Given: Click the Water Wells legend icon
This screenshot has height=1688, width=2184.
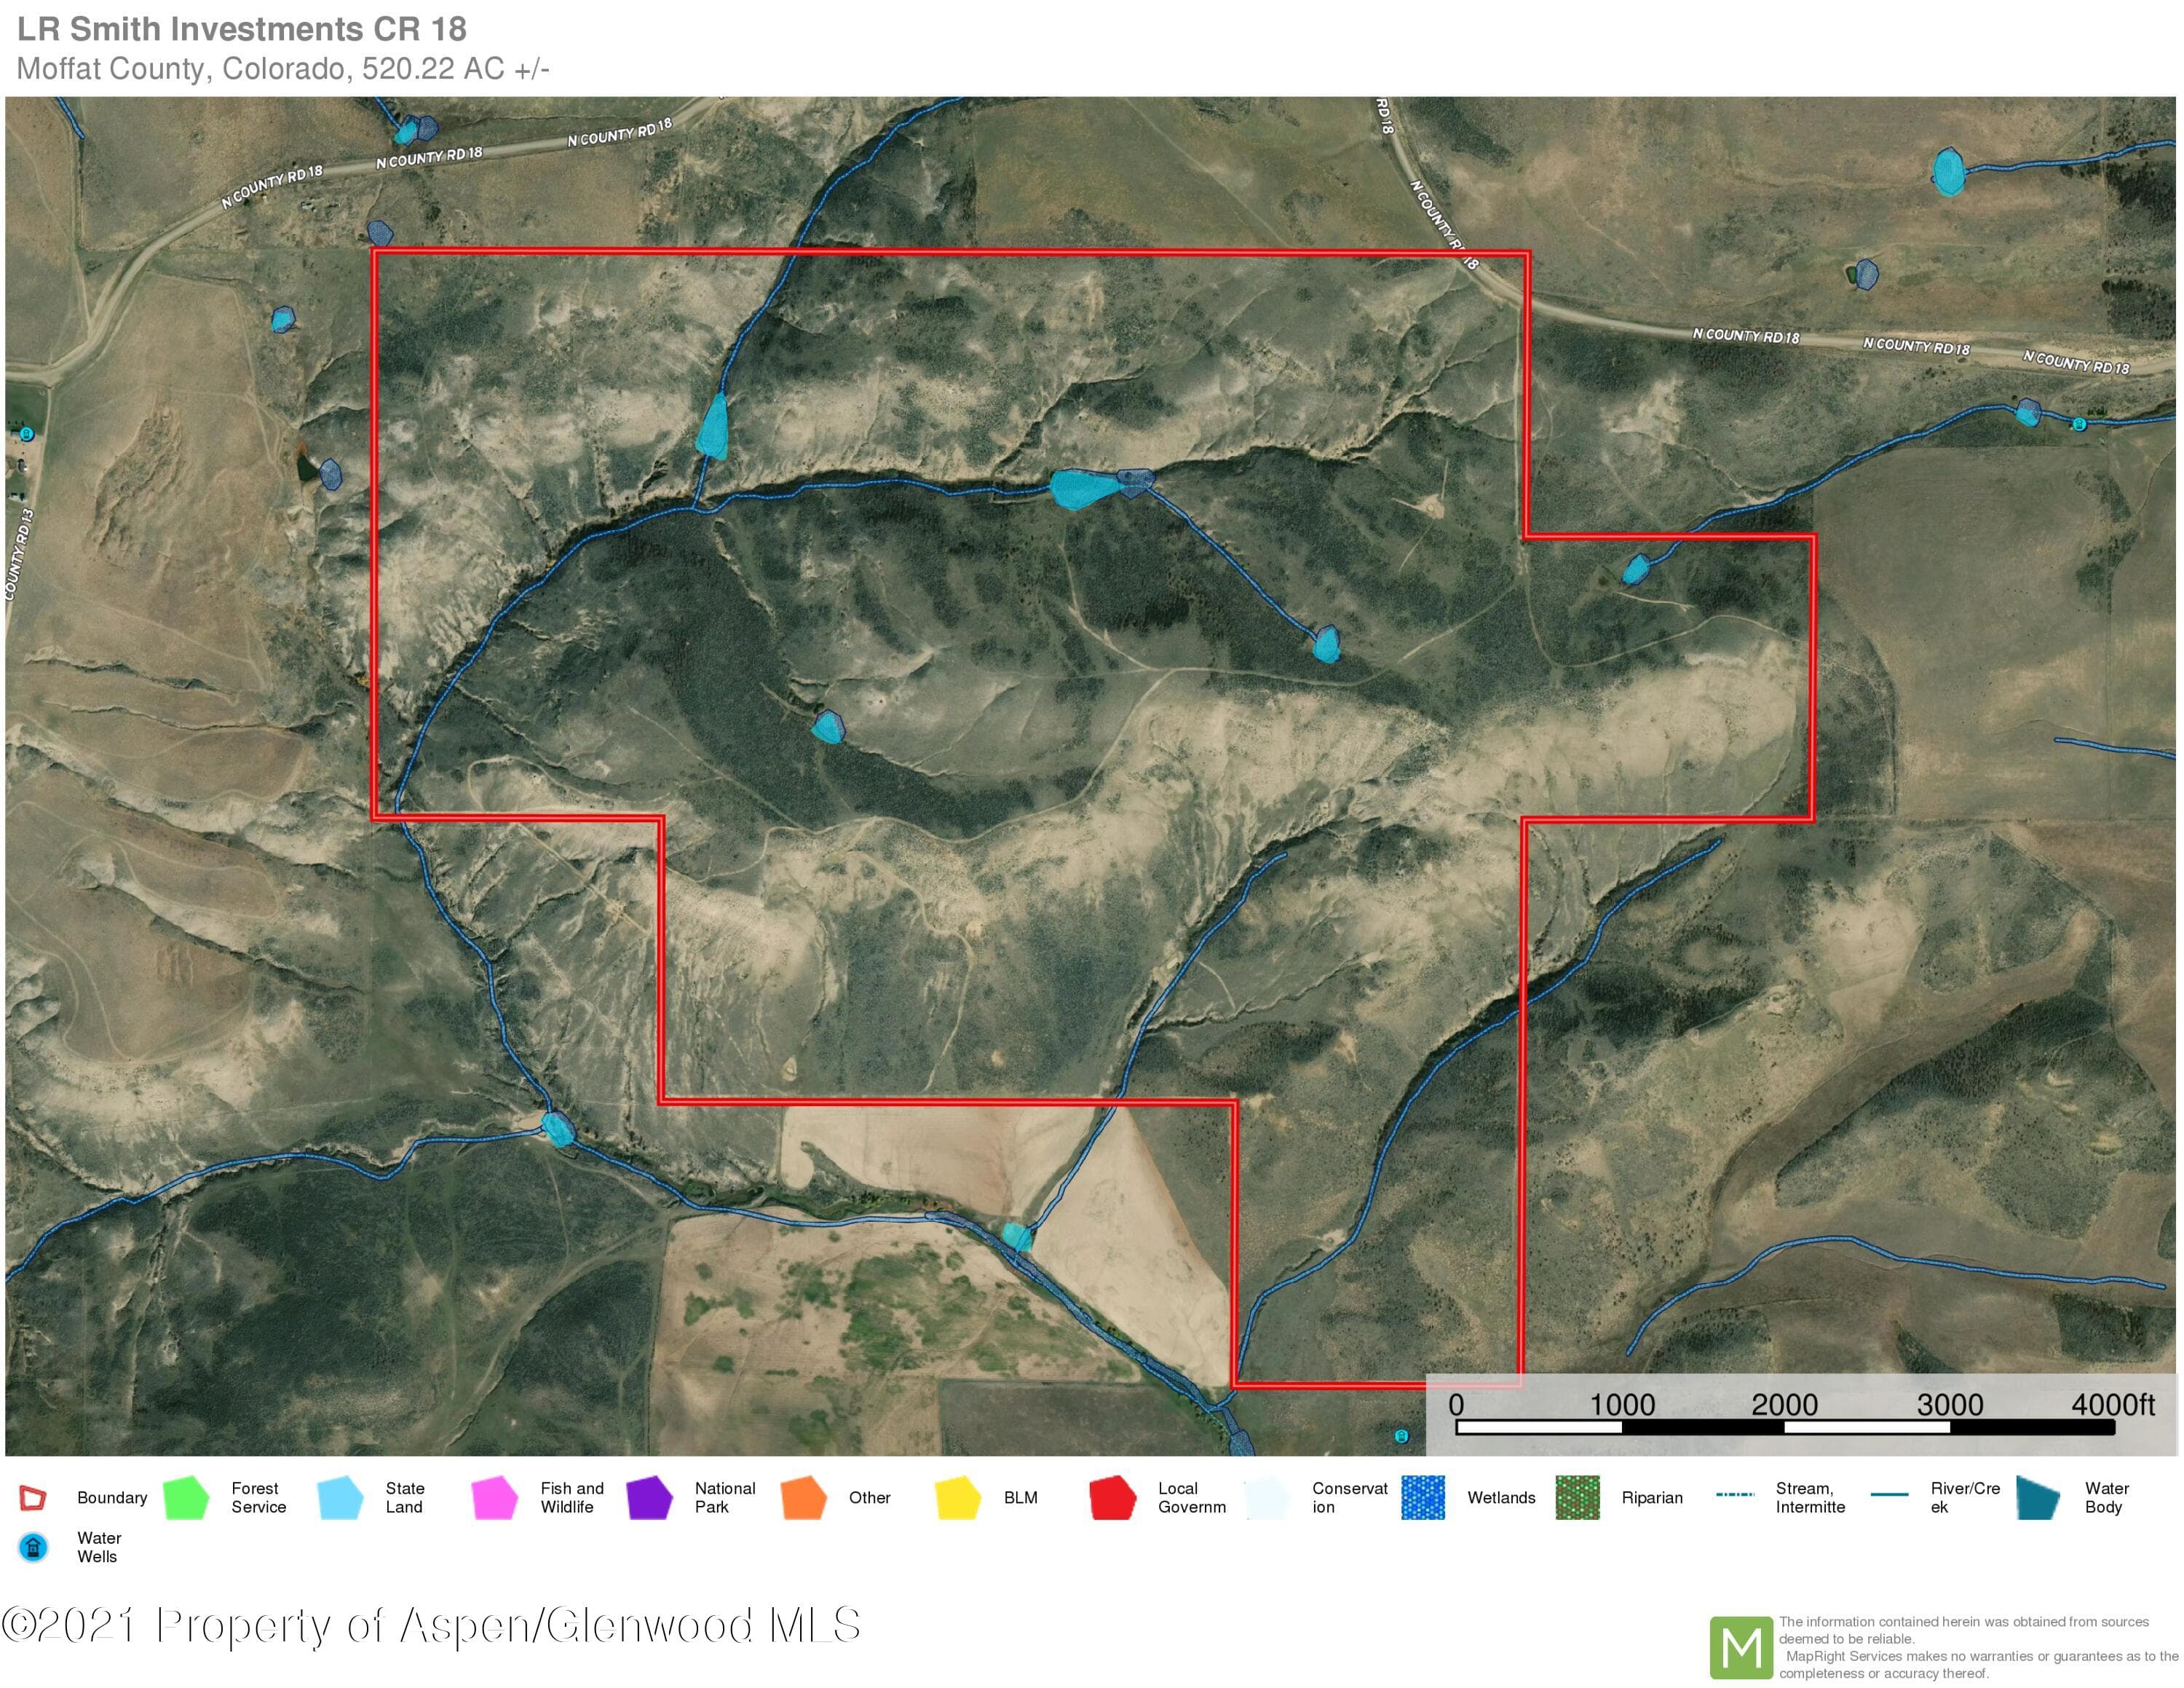Looking at the screenshot, I should pyautogui.click(x=33, y=1547).
